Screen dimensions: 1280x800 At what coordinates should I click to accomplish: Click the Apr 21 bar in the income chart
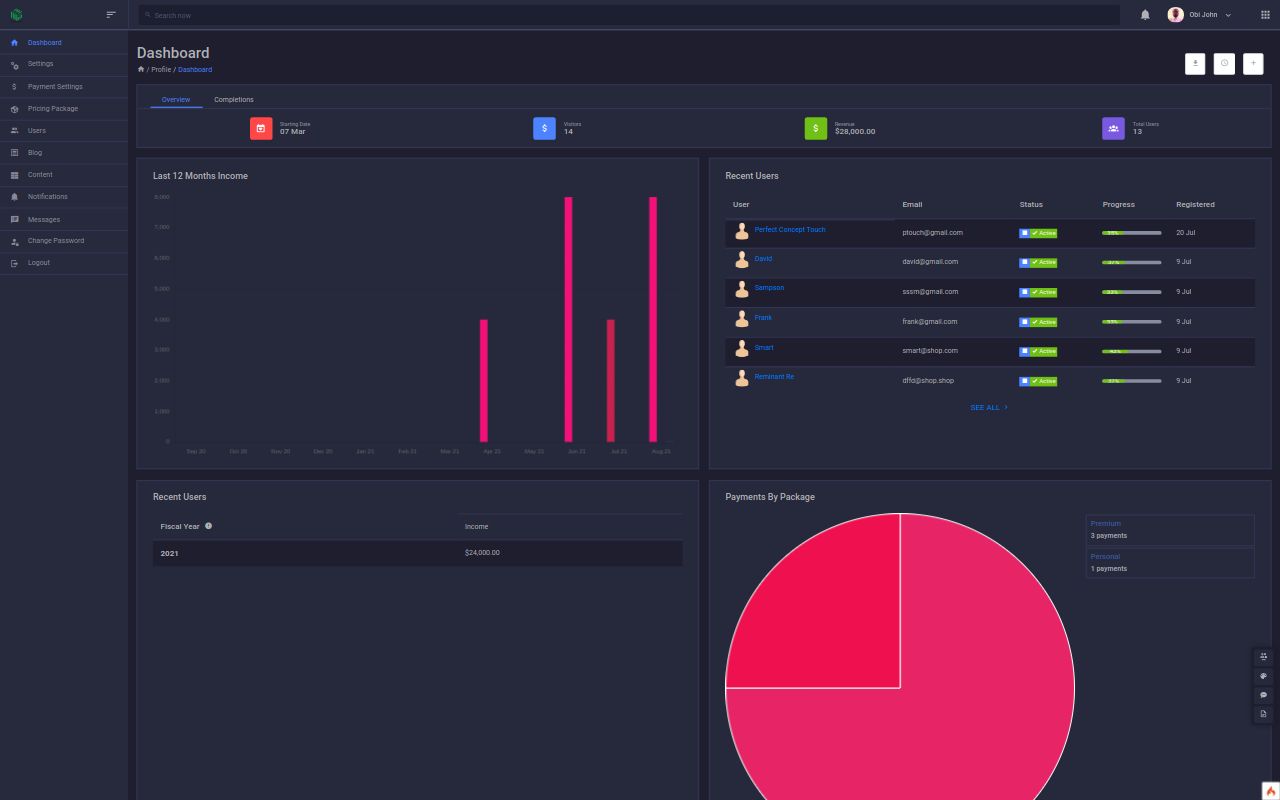(484, 380)
